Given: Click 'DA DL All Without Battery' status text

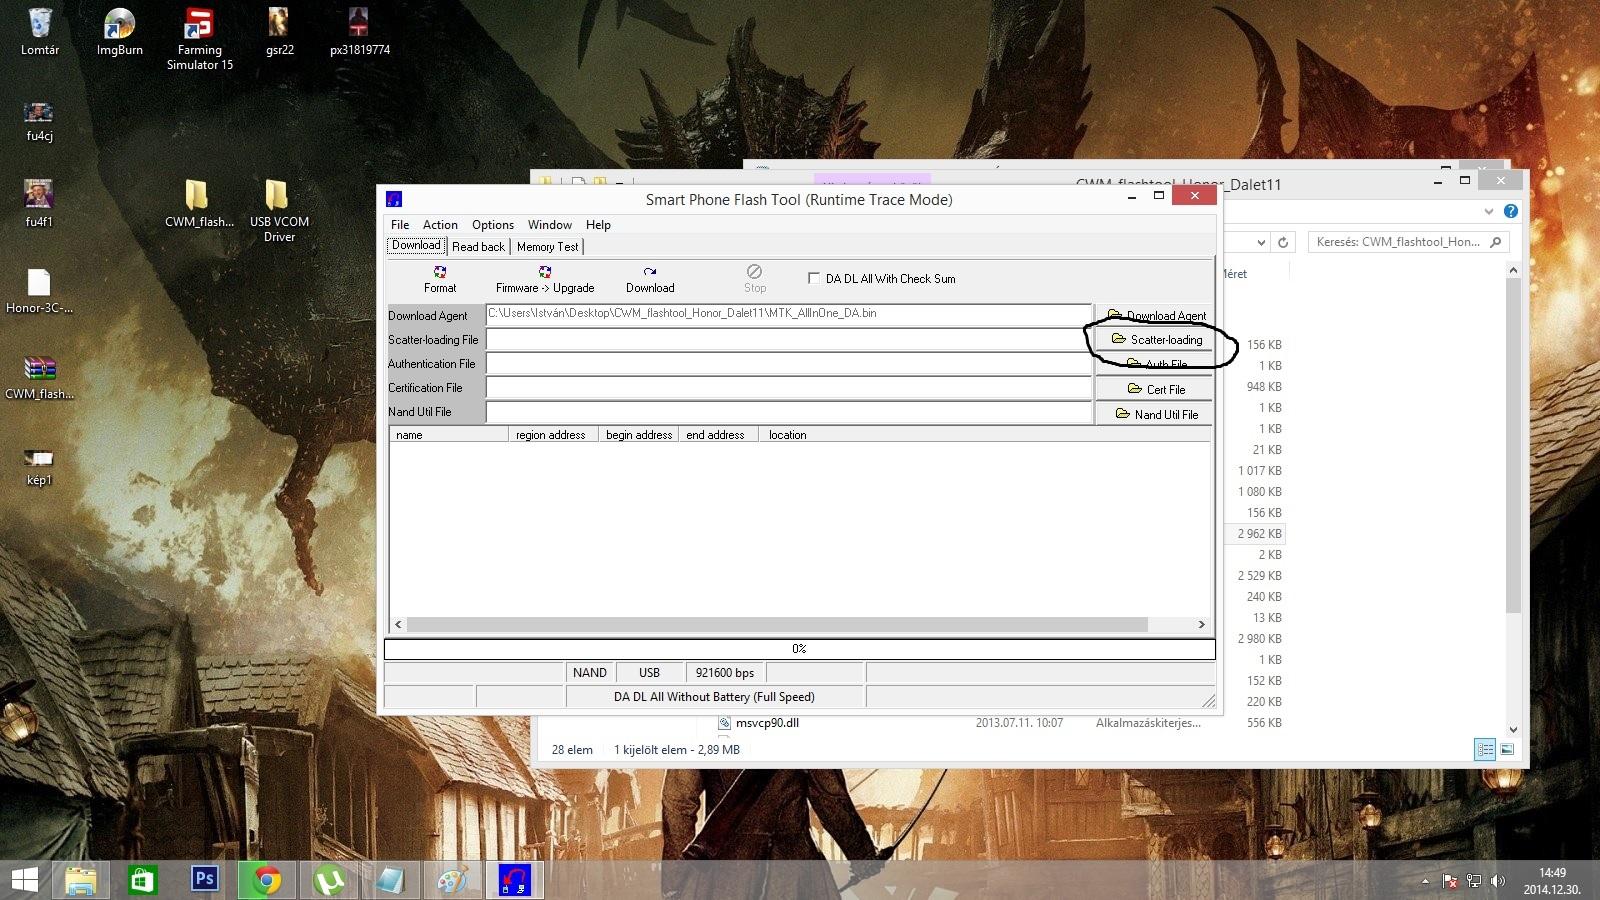Looking at the screenshot, I should [x=714, y=697].
